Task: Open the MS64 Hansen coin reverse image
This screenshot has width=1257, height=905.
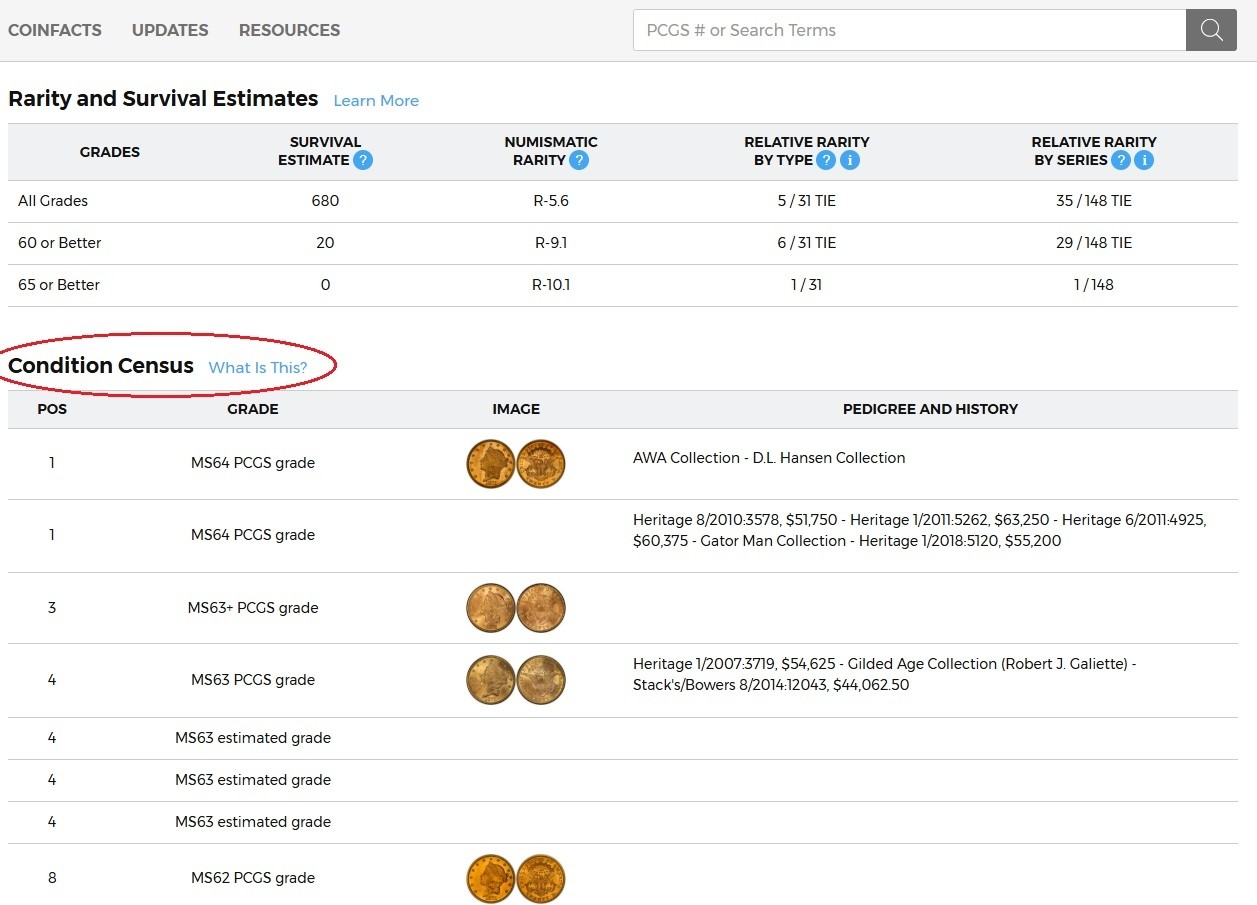Action: (541, 464)
